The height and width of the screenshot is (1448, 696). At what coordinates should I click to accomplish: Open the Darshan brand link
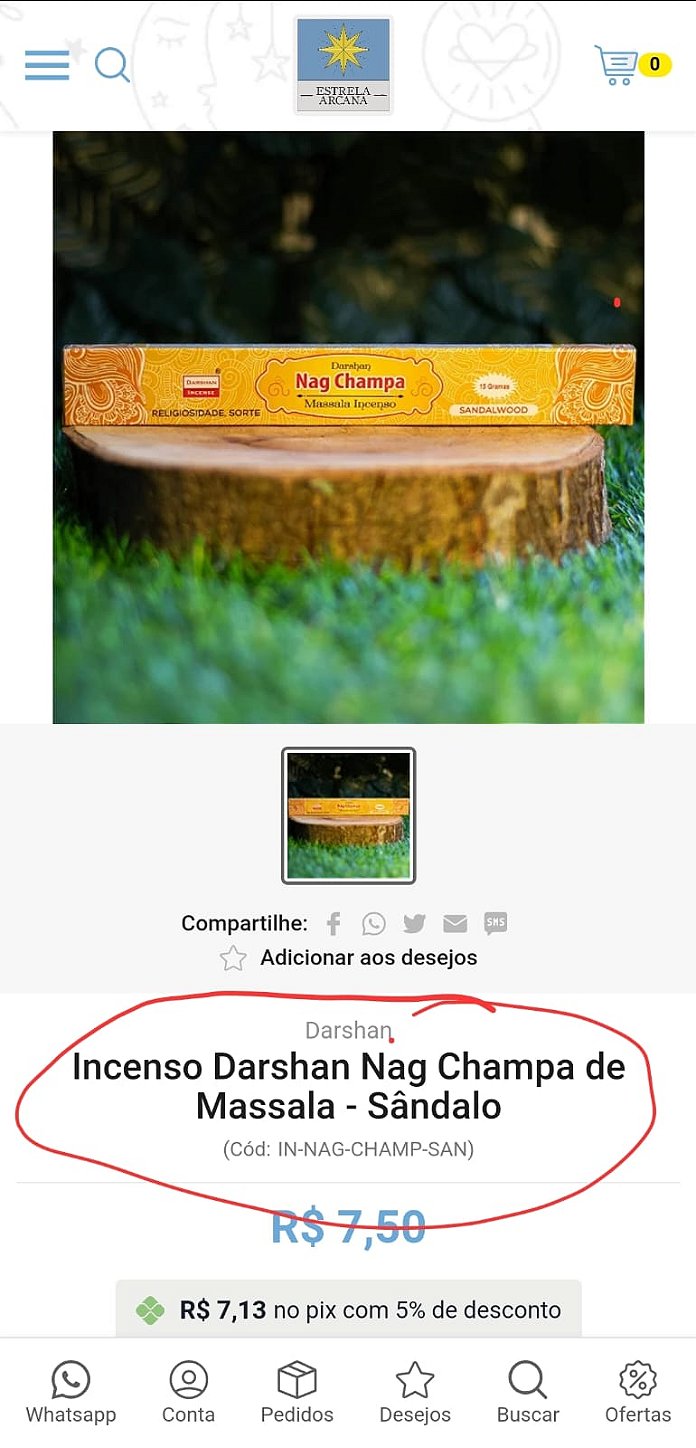pyautogui.click(x=348, y=1030)
